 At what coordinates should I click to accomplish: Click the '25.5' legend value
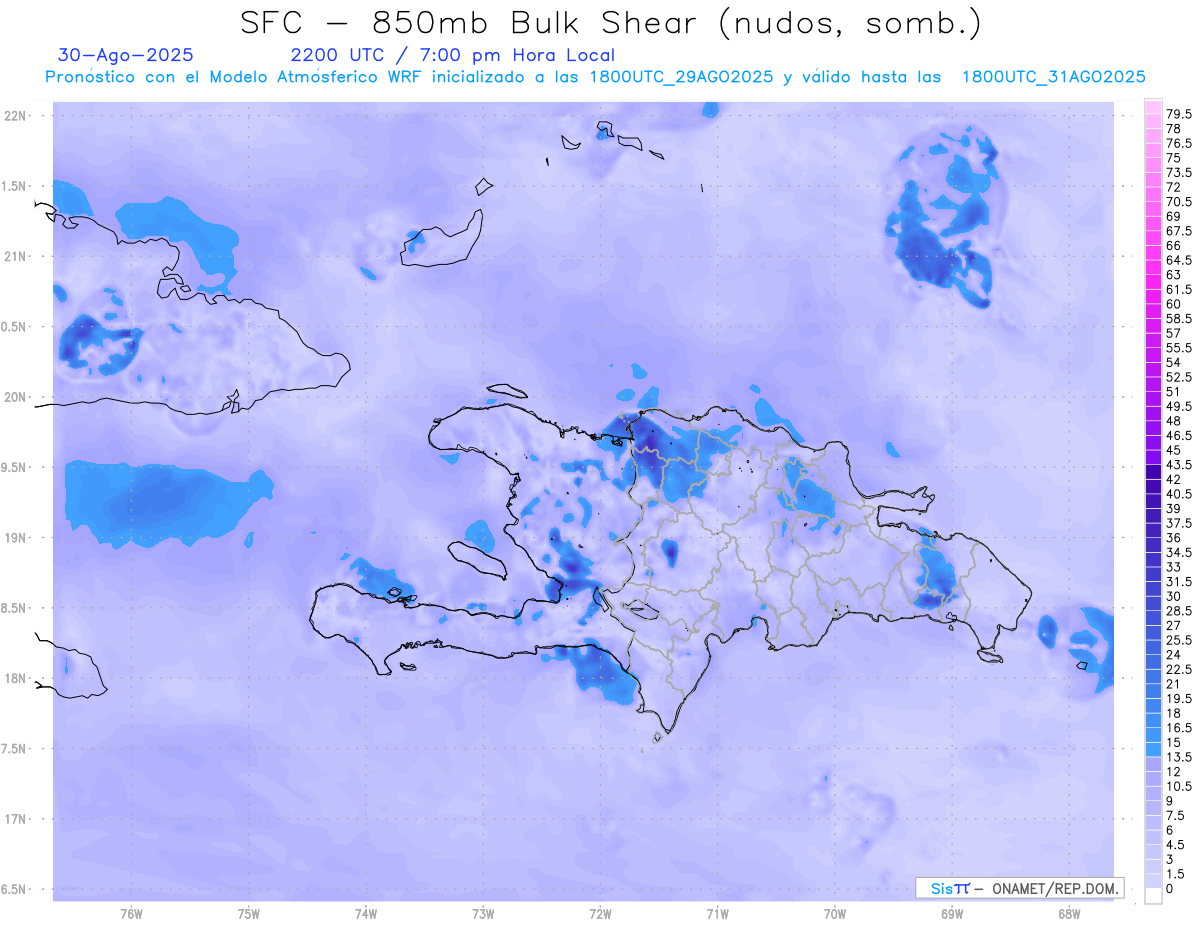pyautogui.click(x=1180, y=640)
